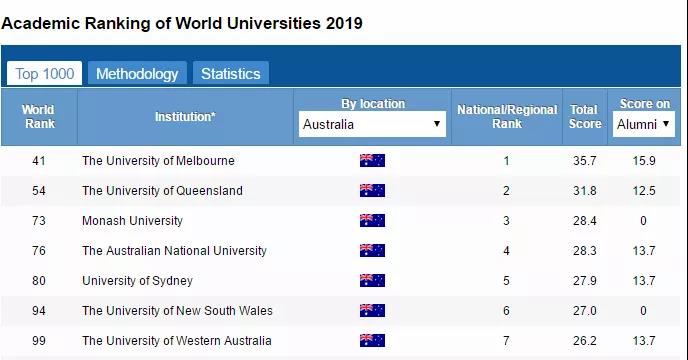Switch to the Methodology tab
Viewport: 688px width, 360px height.
click(x=137, y=73)
